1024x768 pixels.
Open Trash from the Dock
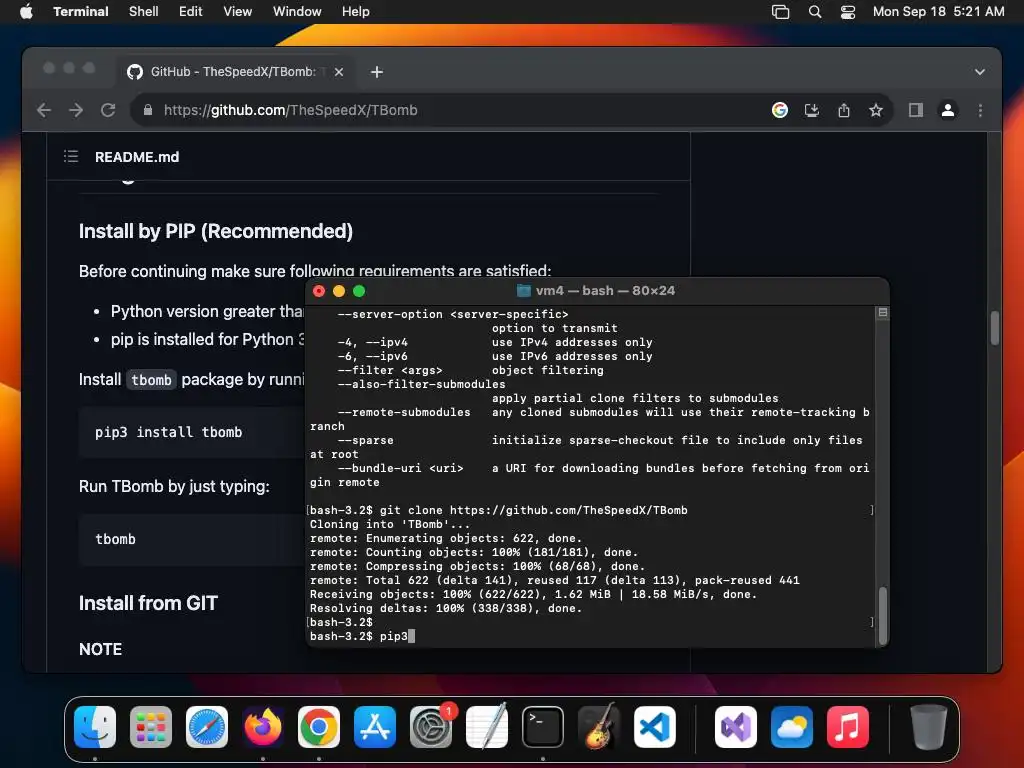pyautogui.click(x=928, y=727)
